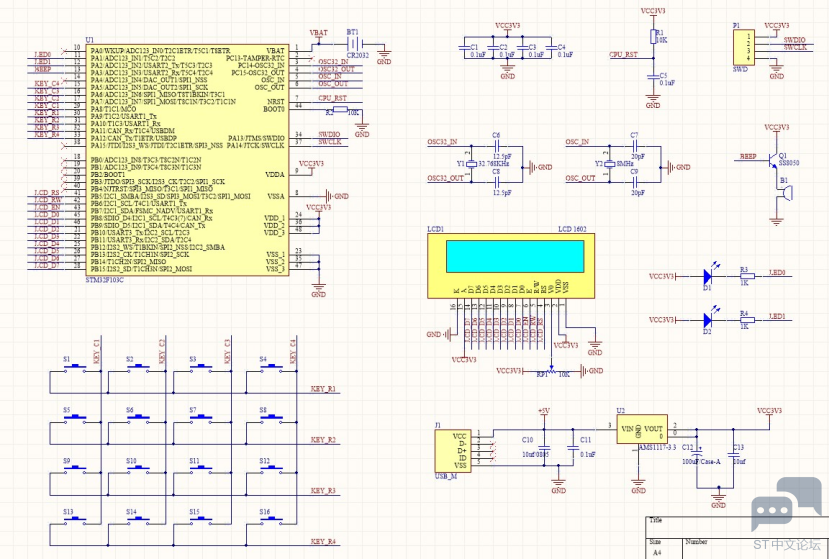Screen dimensions: 830x560
Task: Select resistor R2 on the BOOT0 line
Action: coord(340,110)
